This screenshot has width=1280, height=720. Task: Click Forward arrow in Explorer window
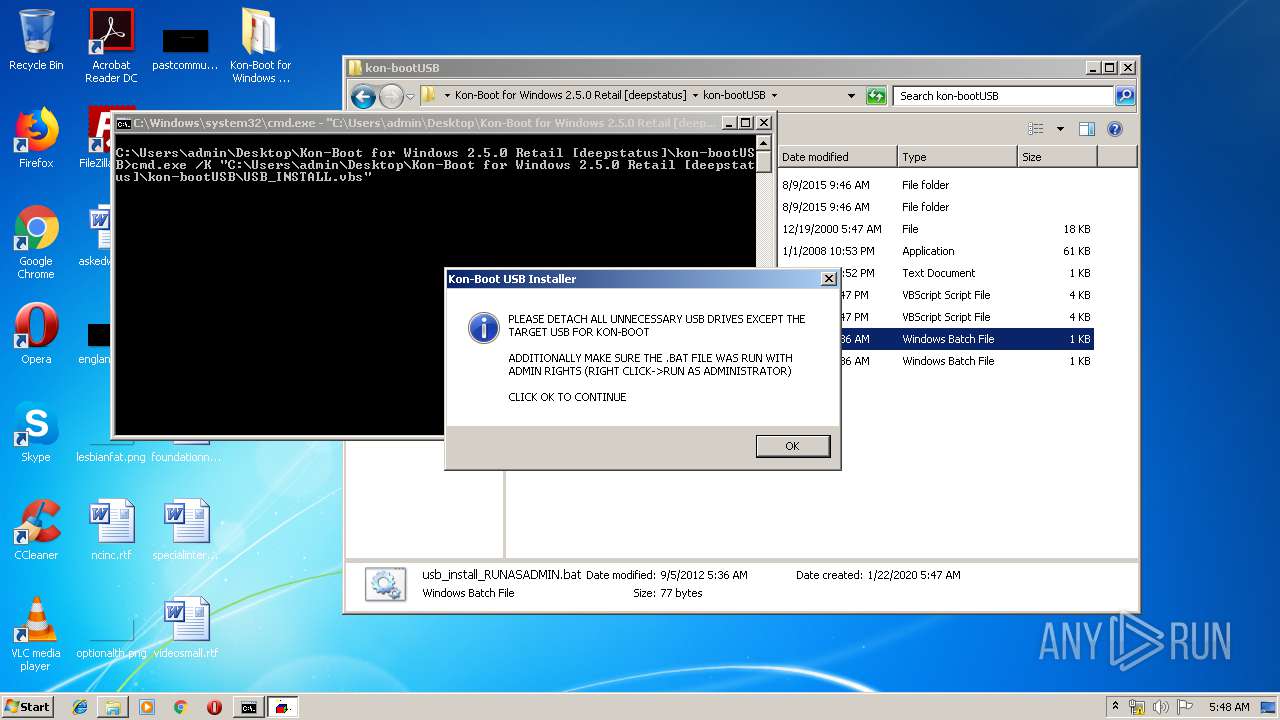[390, 96]
